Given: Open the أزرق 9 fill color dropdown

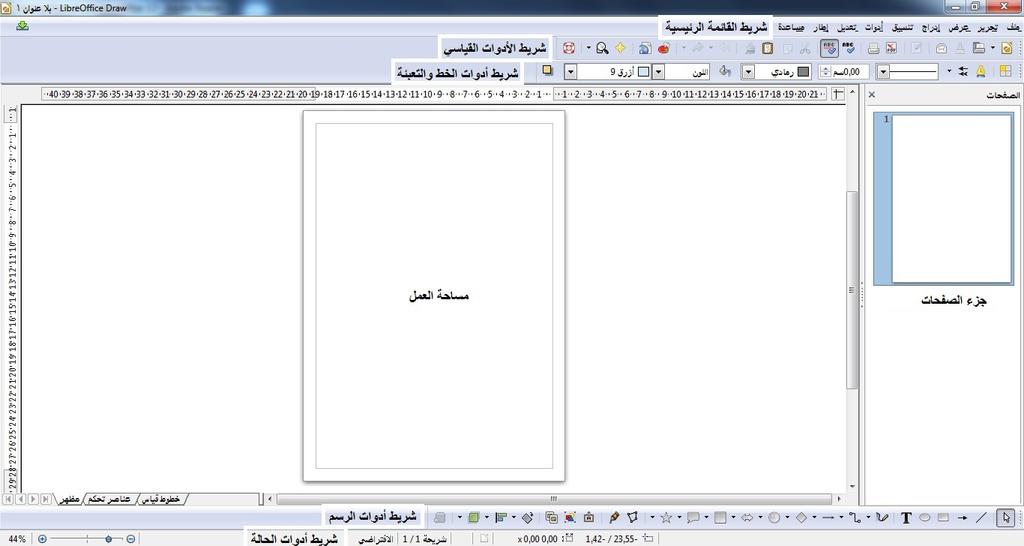Looking at the screenshot, I should pyautogui.click(x=571, y=71).
